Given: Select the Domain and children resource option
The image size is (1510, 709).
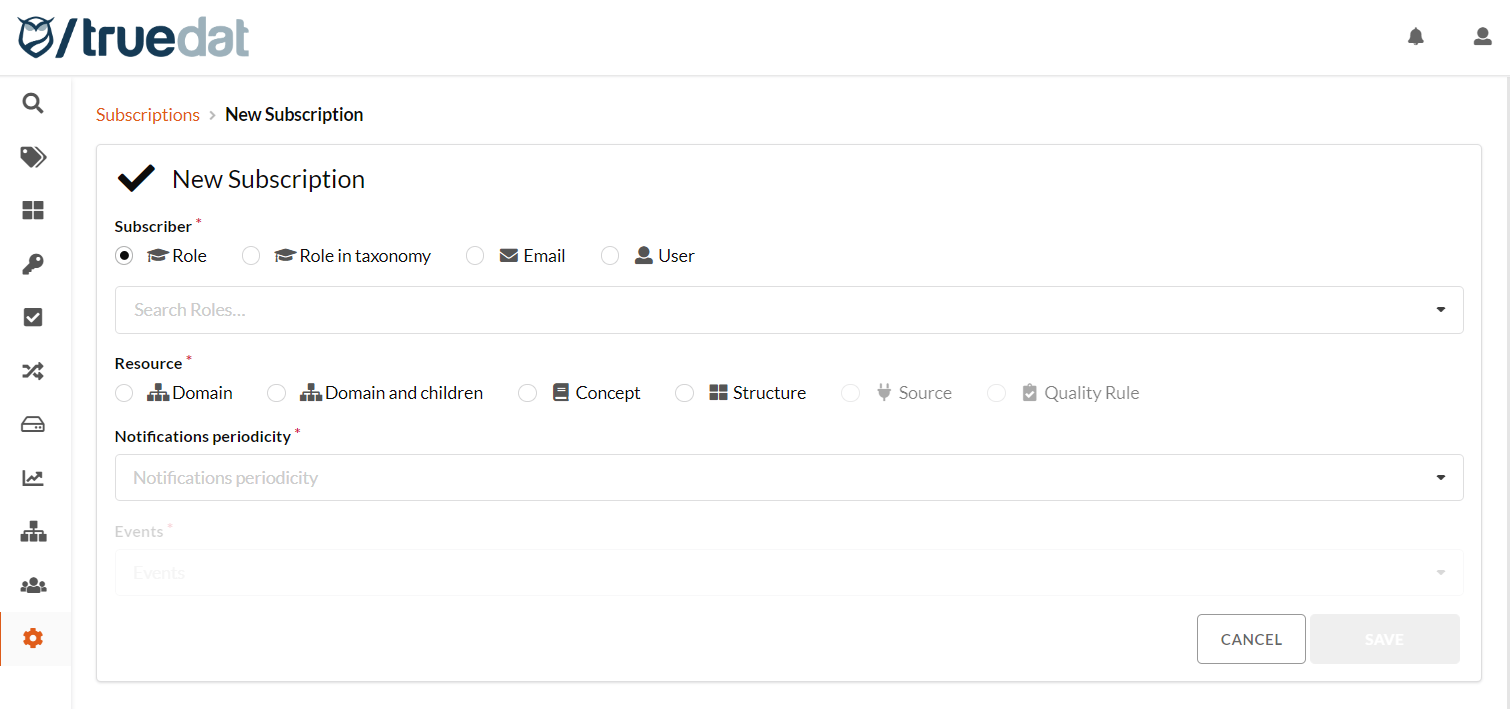Looking at the screenshot, I should point(276,392).
